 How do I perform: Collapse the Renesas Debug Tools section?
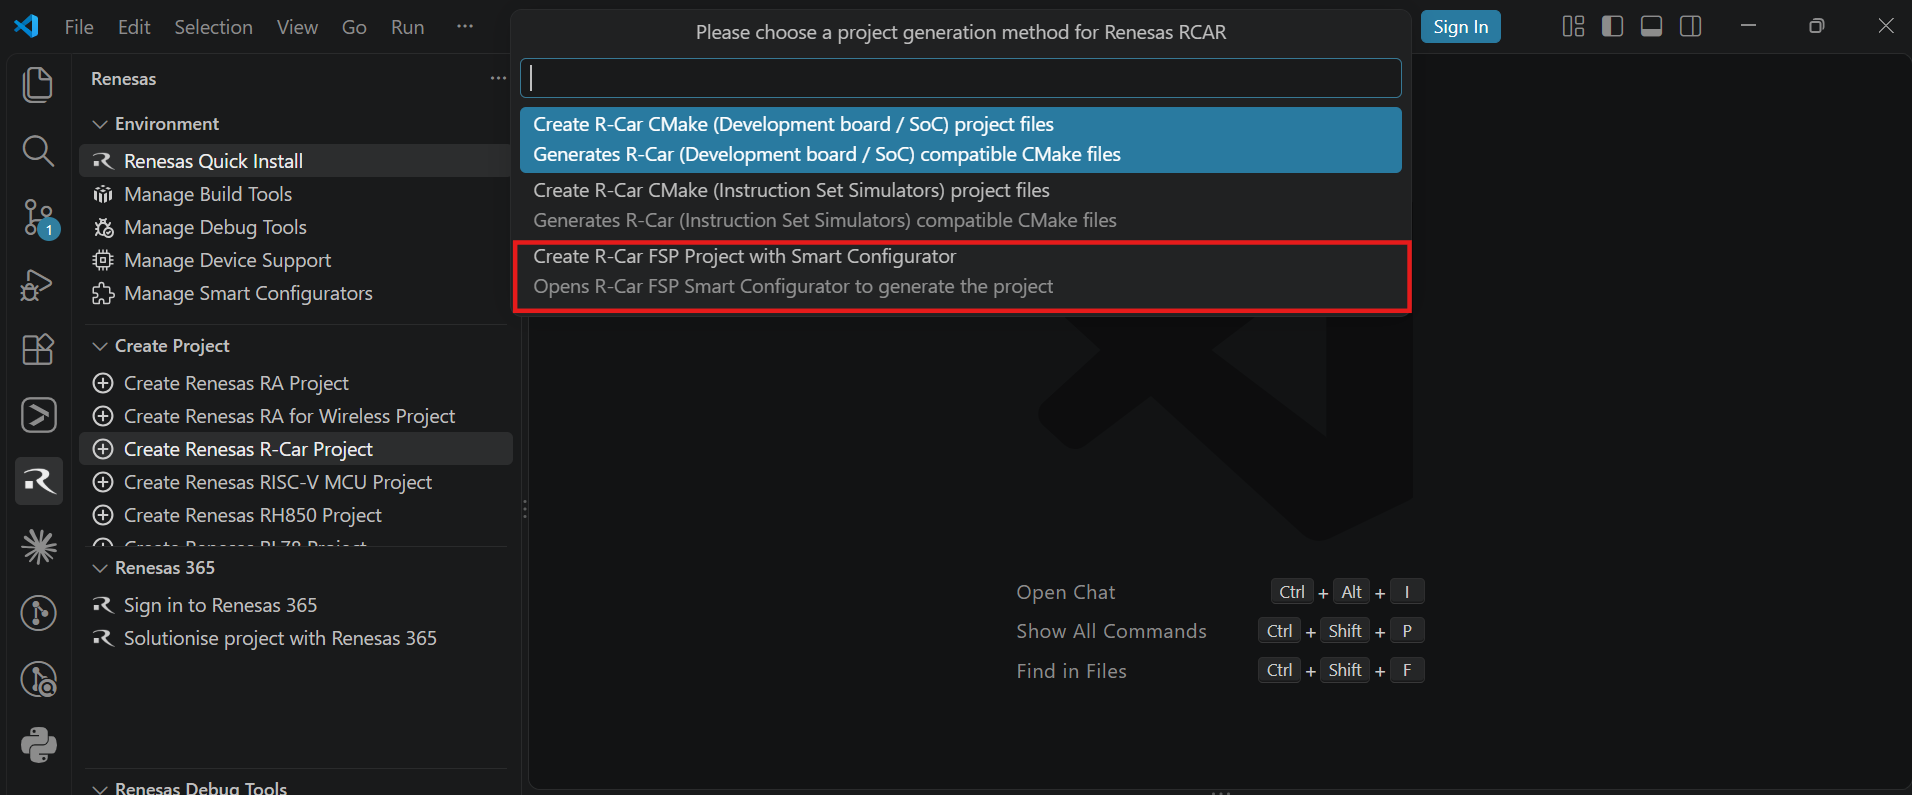click(100, 788)
